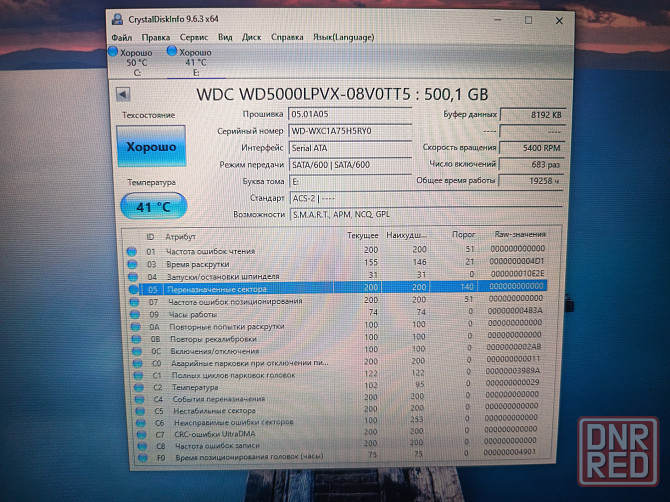
Task: Click status circle for attribute C1
Action: (x=138, y=375)
